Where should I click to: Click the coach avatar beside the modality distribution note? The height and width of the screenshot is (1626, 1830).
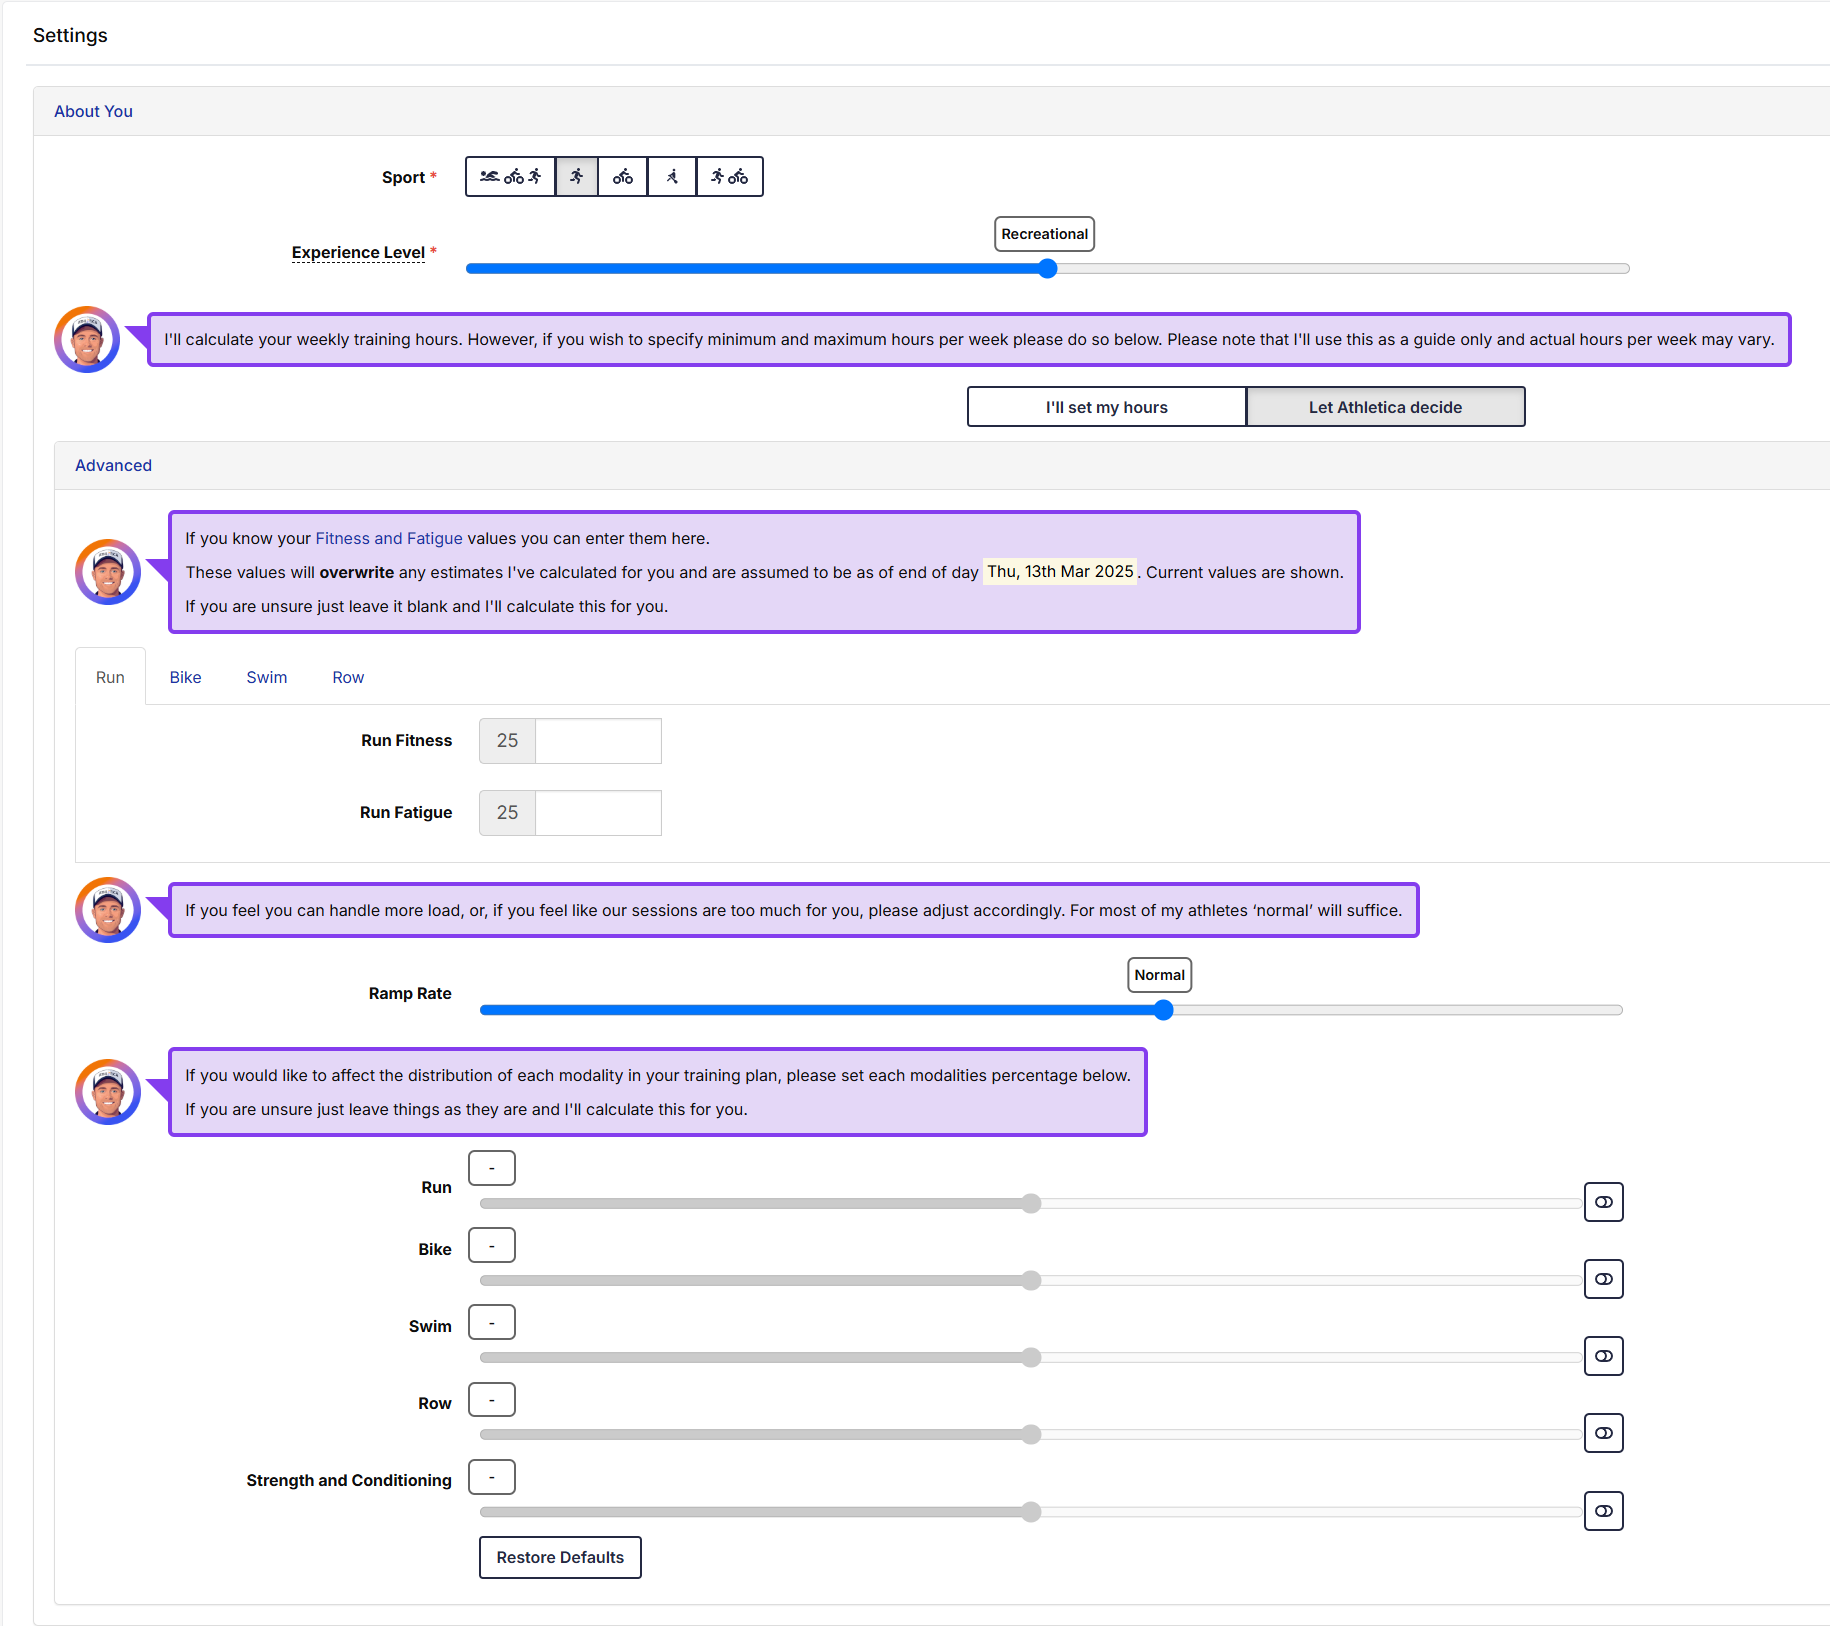click(x=108, y=1092)
